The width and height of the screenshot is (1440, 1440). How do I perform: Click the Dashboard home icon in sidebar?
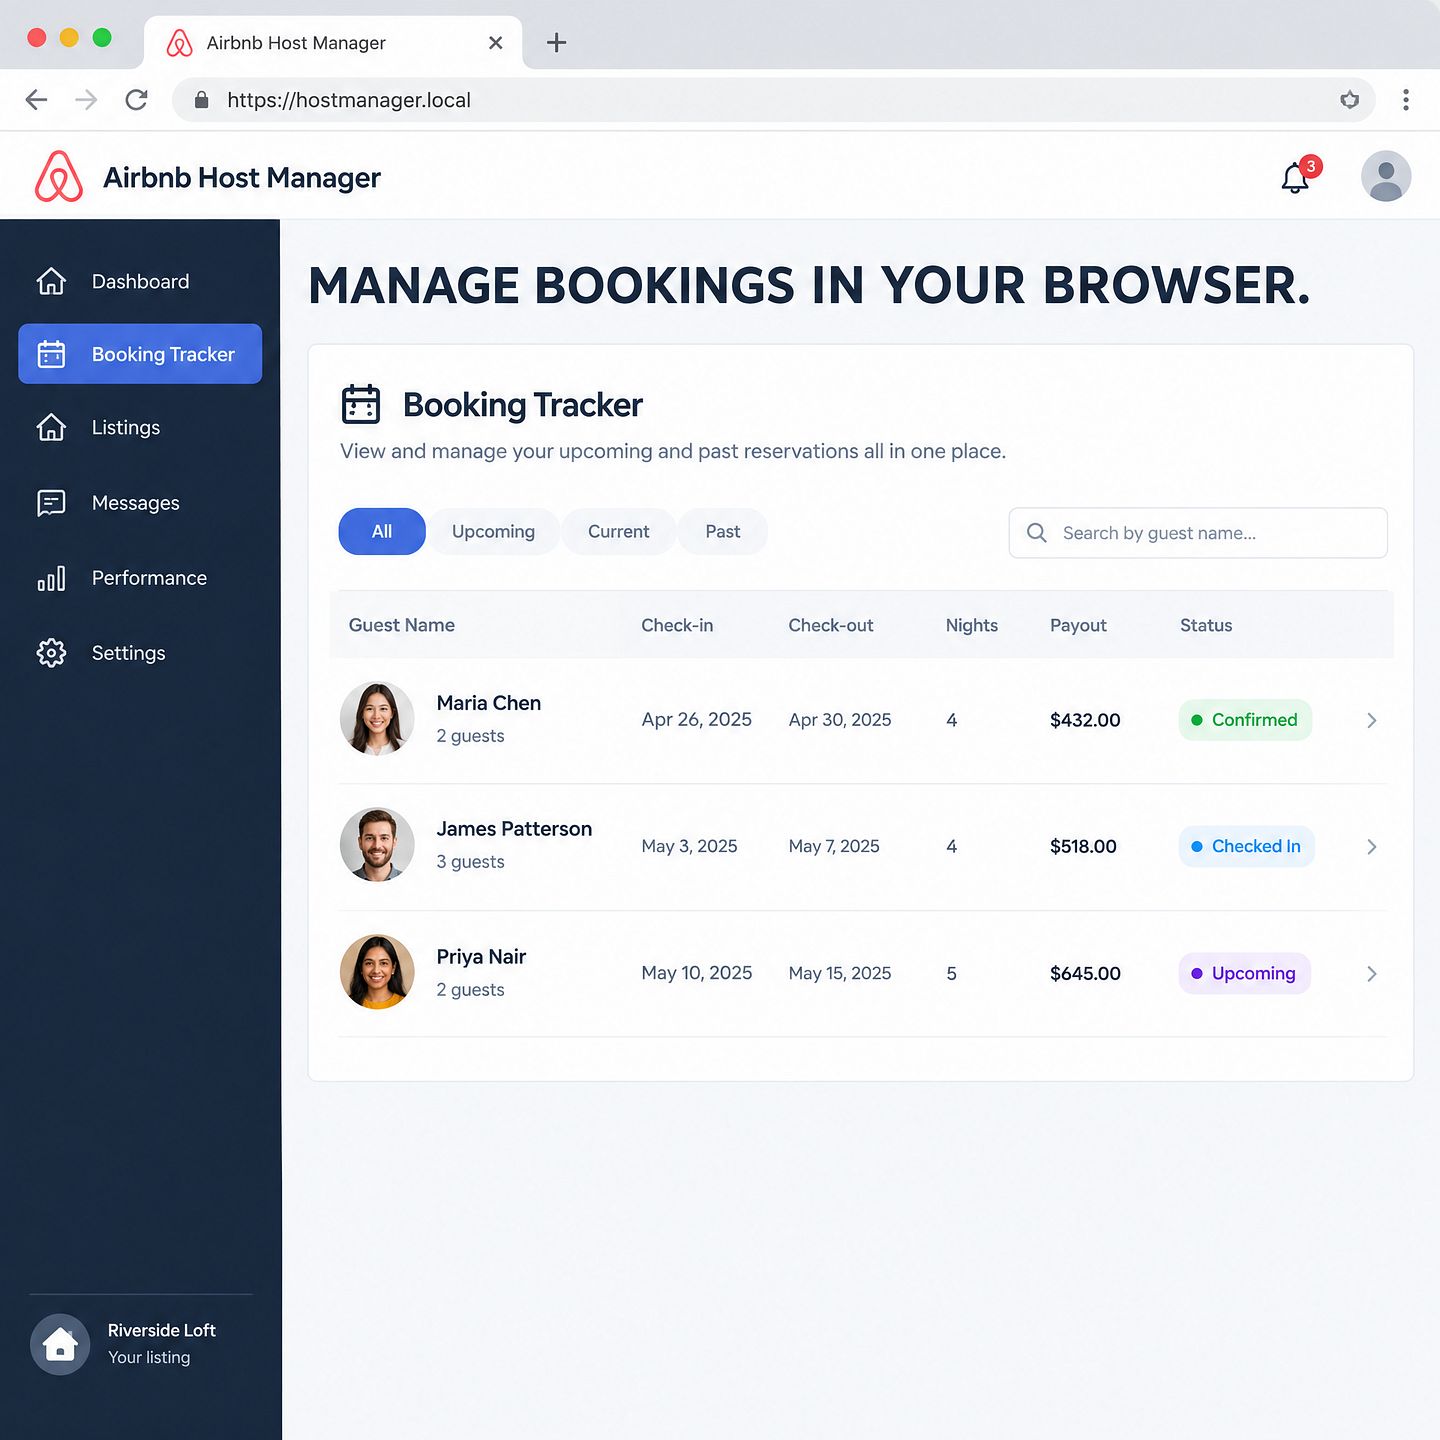51,282
